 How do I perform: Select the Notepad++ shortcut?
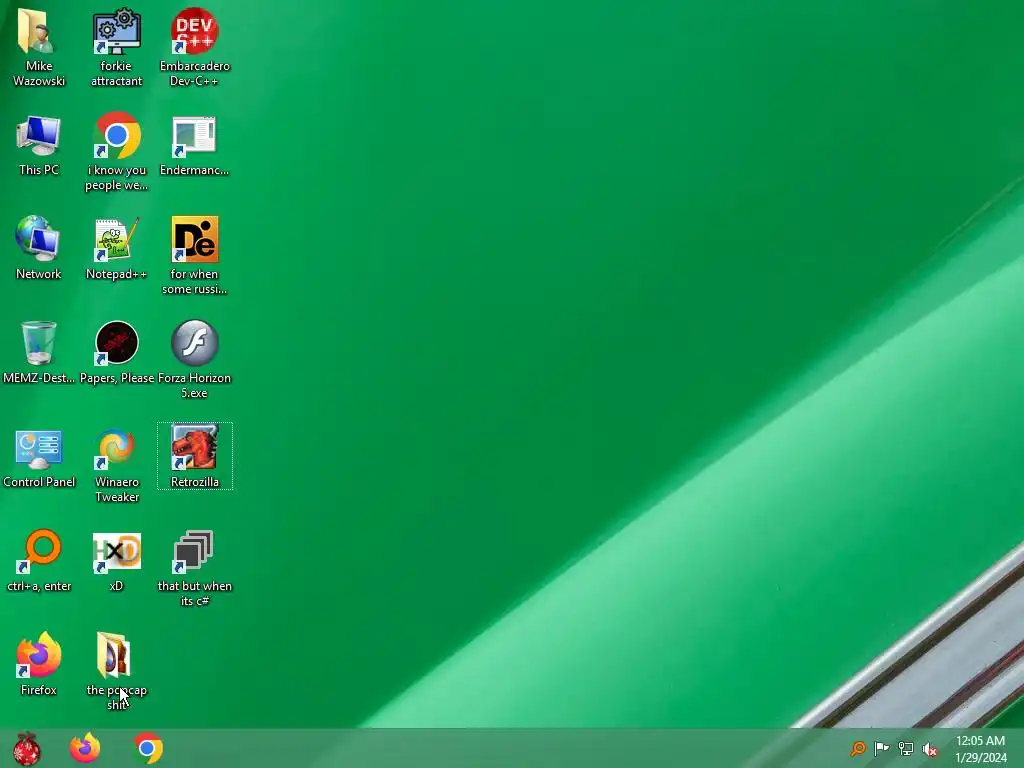(116, 248)
